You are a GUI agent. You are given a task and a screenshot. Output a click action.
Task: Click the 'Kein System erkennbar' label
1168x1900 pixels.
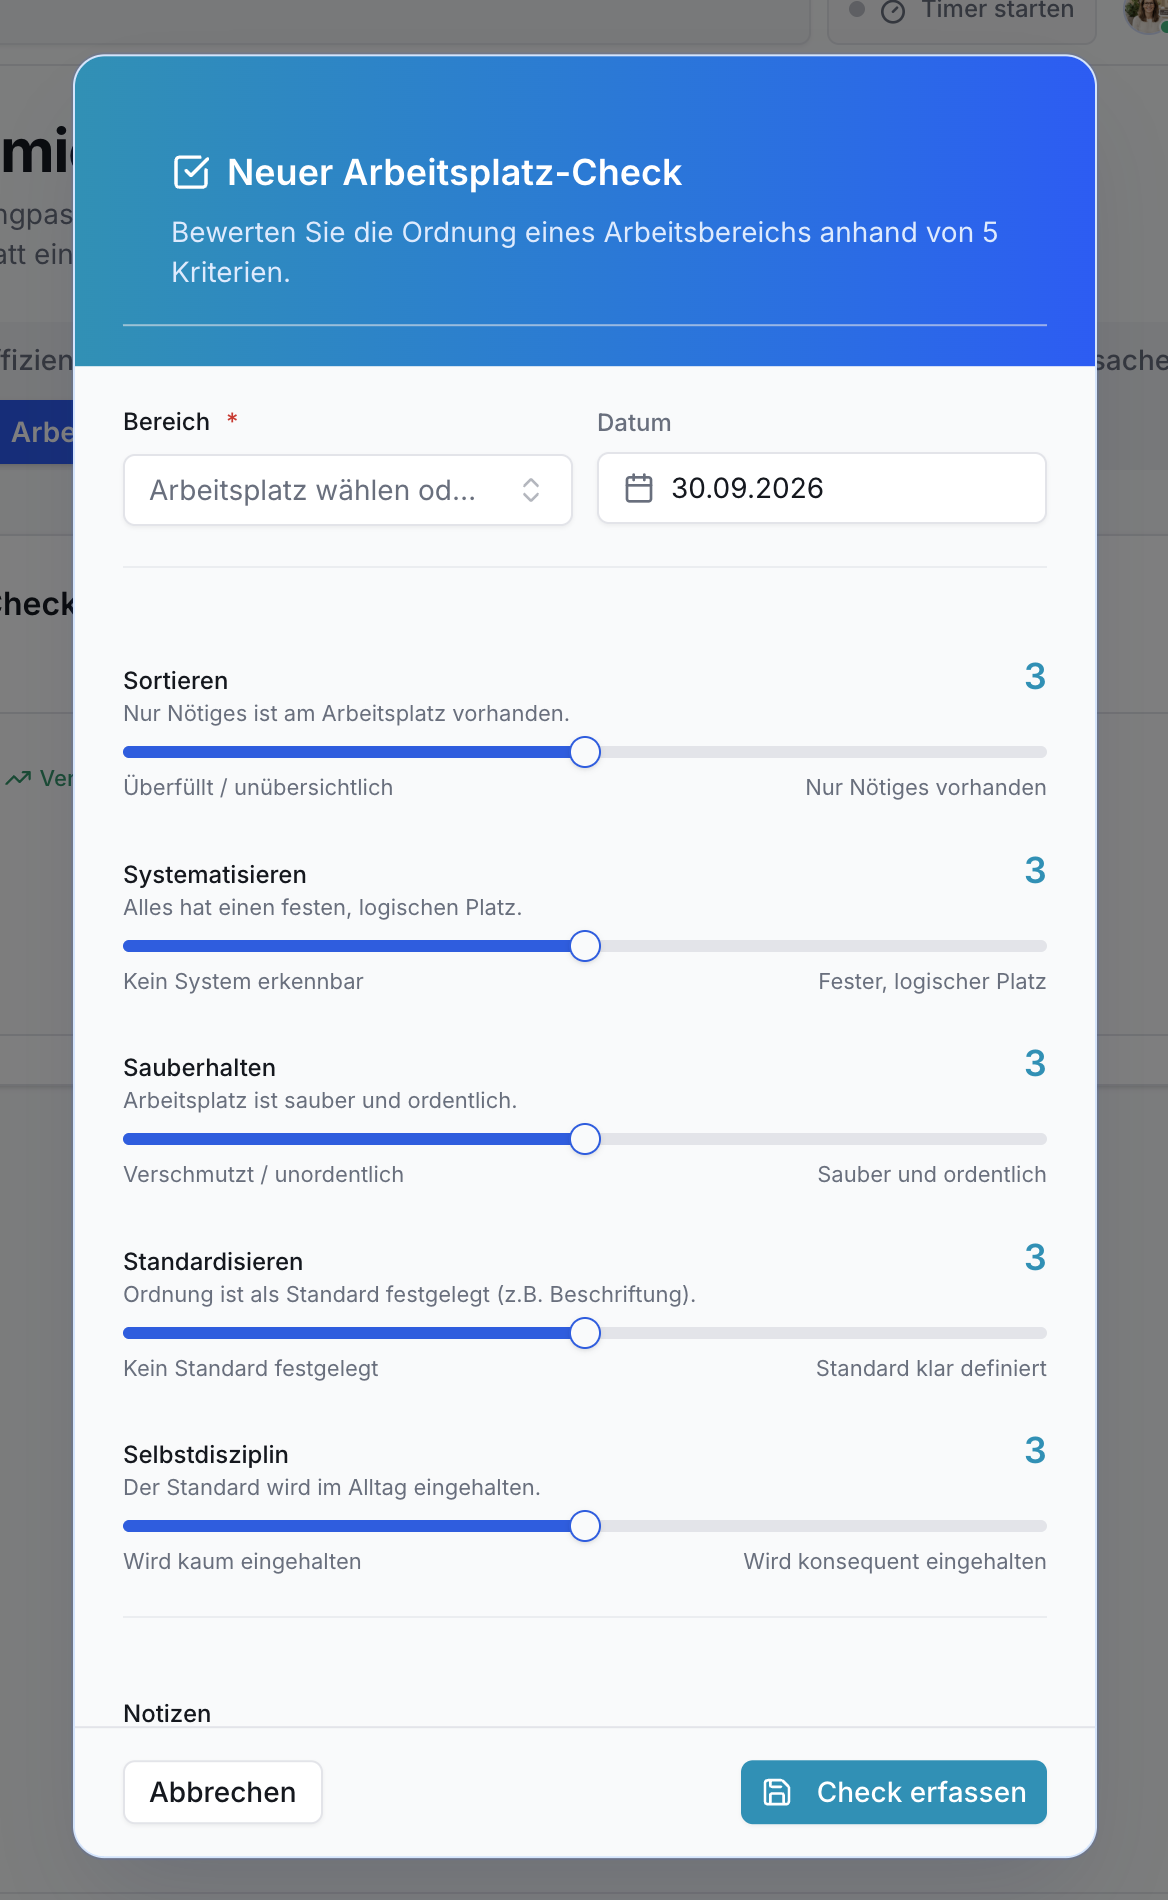click(243, 982)
